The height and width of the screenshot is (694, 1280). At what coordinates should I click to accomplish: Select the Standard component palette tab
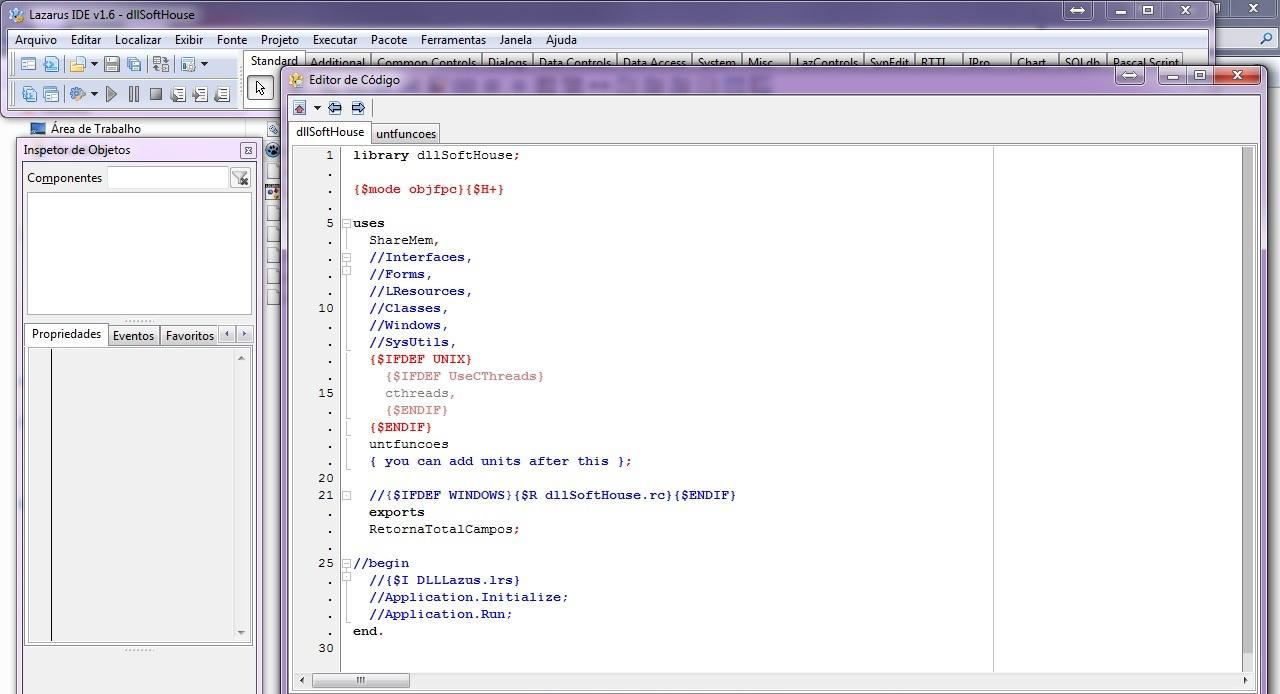pos(273,61)
